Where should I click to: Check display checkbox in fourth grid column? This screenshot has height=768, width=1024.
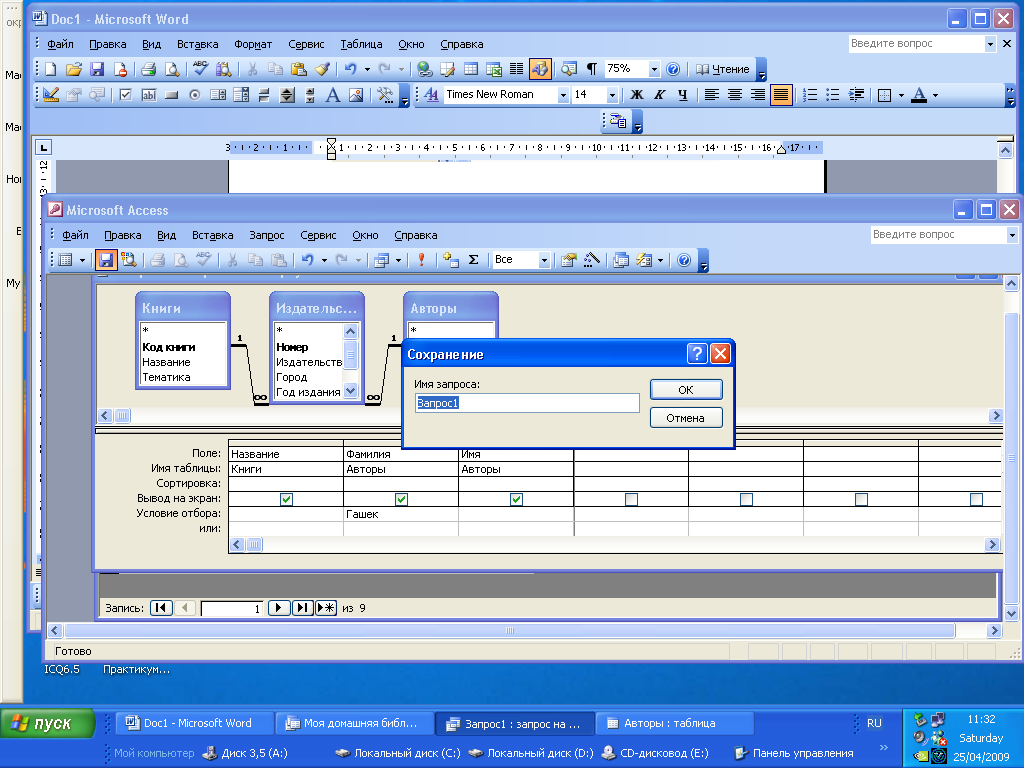coord(631,499)
